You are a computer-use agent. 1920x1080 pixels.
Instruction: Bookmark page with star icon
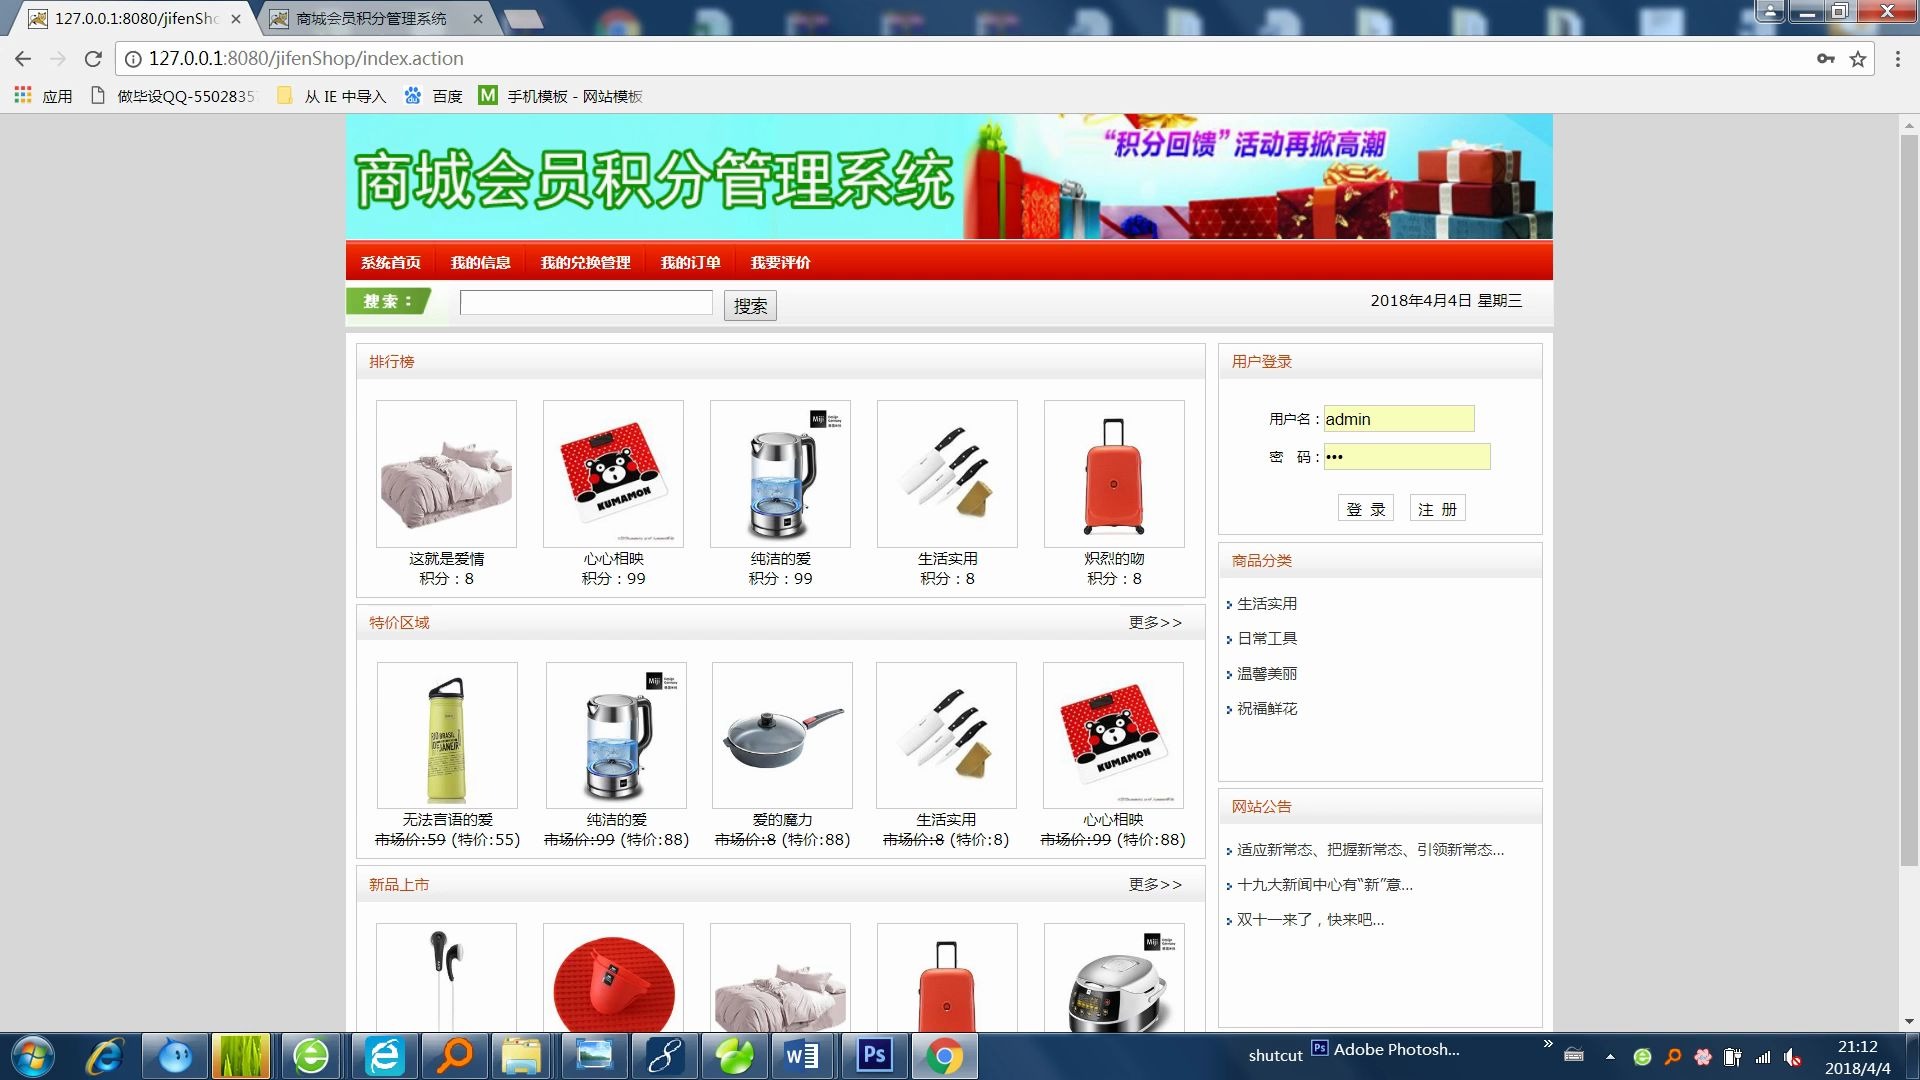[1858, 59]
